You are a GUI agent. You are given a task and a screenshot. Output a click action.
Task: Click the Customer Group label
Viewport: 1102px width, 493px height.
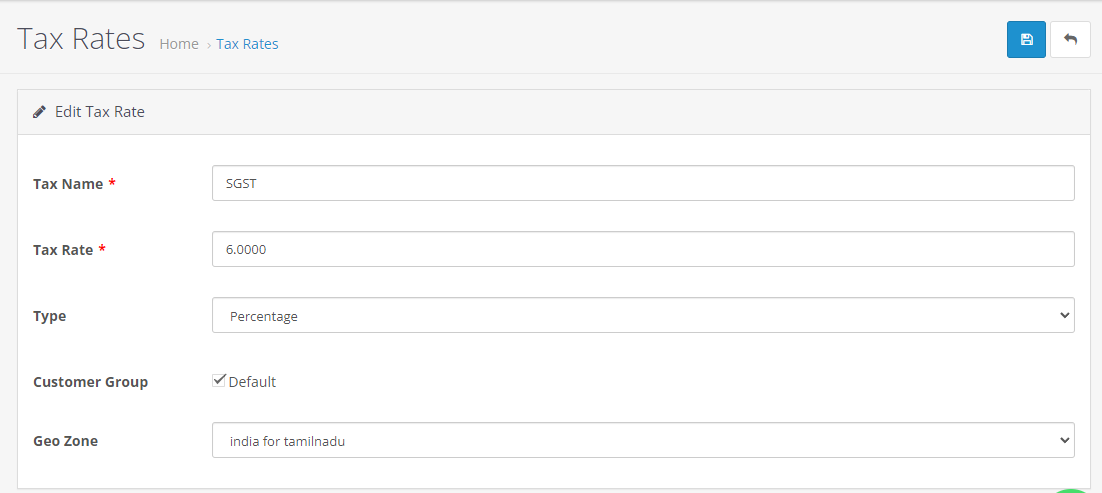coord(91,382)
